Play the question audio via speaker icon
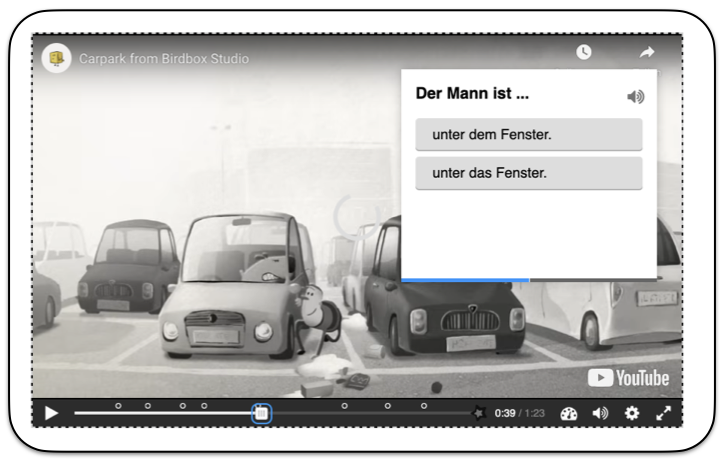 pos(635,97)
